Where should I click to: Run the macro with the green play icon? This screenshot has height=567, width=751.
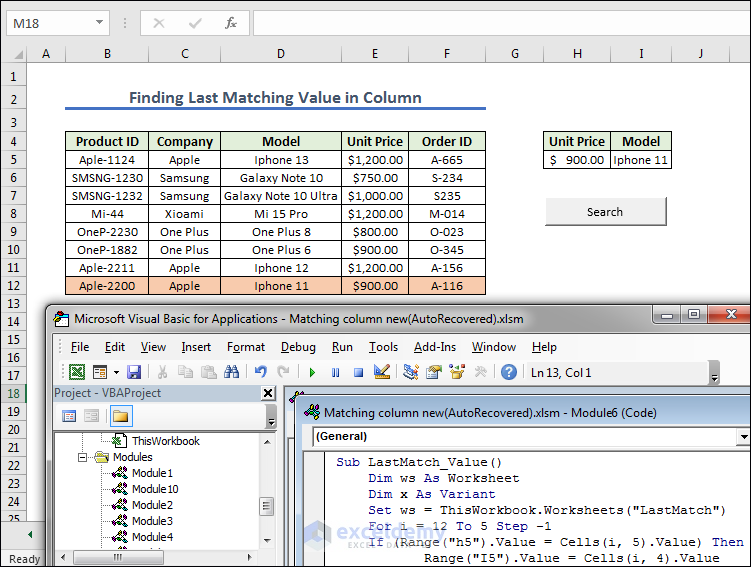click(312, 372)
